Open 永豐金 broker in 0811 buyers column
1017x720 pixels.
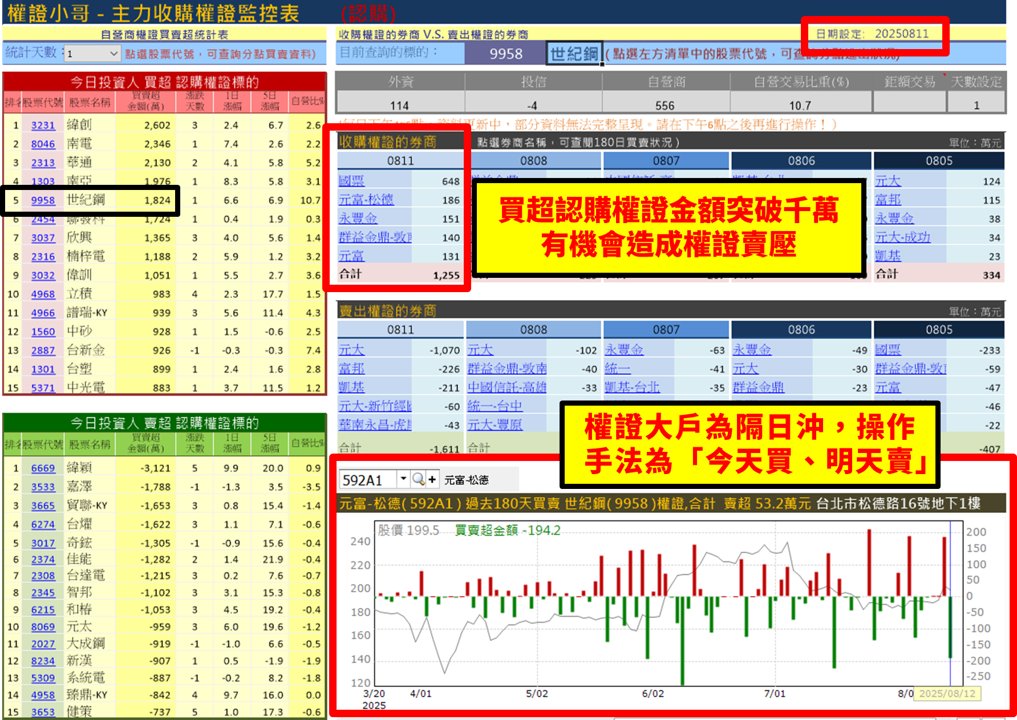(358, 219)
